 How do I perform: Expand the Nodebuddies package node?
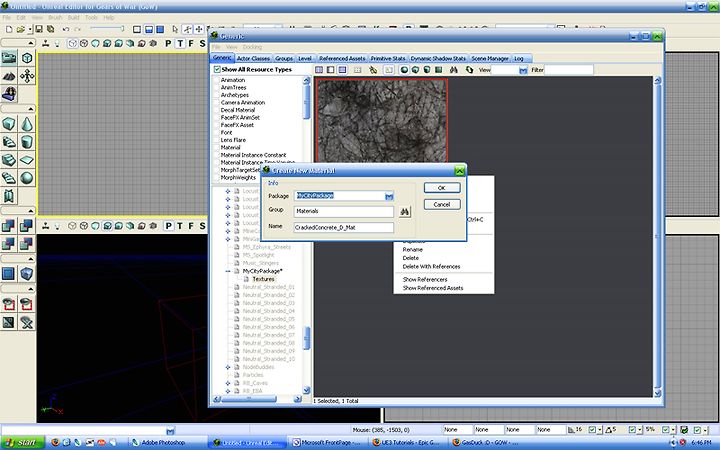click(x=228, y=367)
